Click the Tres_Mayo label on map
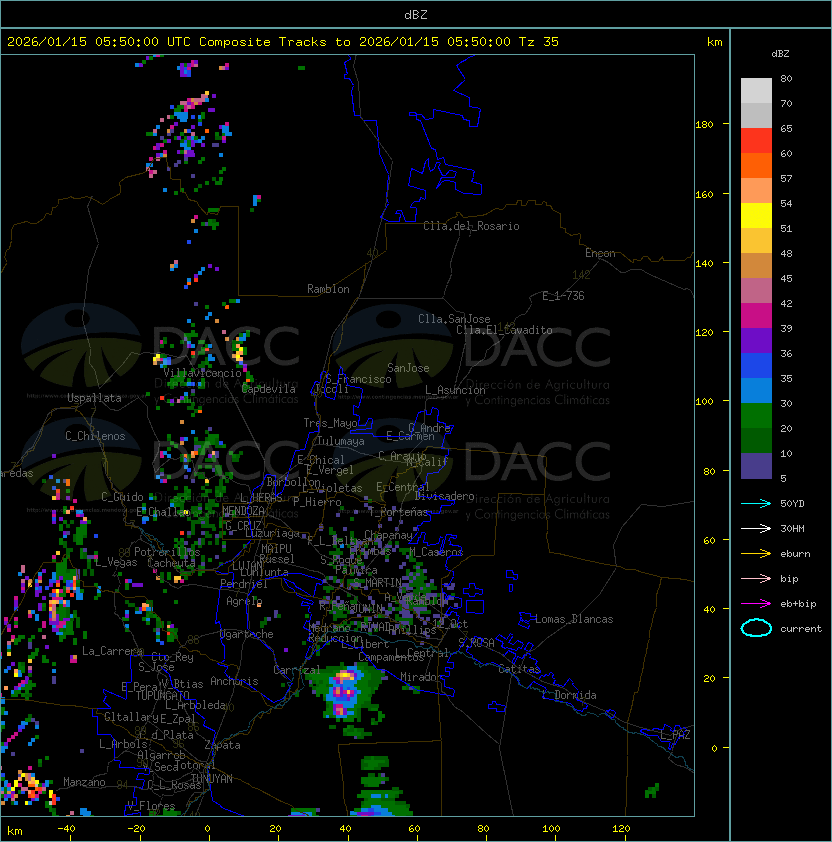The width and height of the screenshot is (832, 842). [330, 423]
